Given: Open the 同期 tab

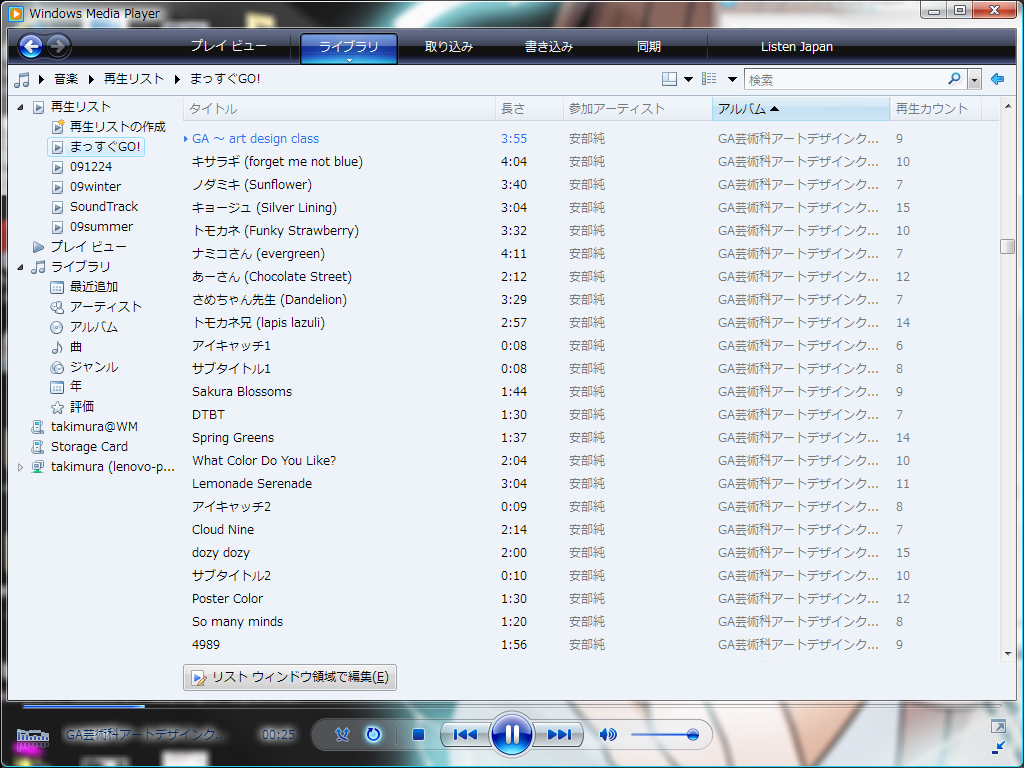Looking at the screenshot, I should point(648,46).
